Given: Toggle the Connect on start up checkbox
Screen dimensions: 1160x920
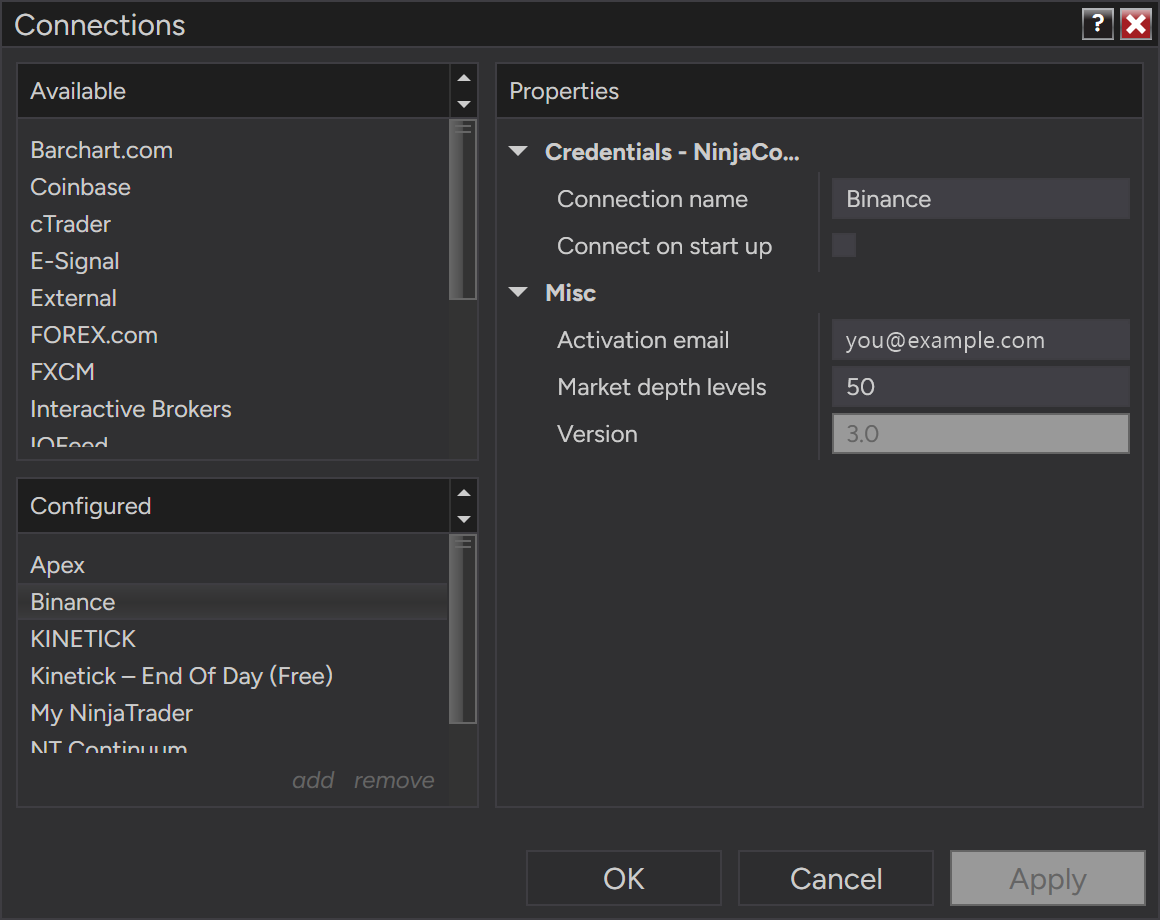Looking at the screenshot, I should [844, 245].
